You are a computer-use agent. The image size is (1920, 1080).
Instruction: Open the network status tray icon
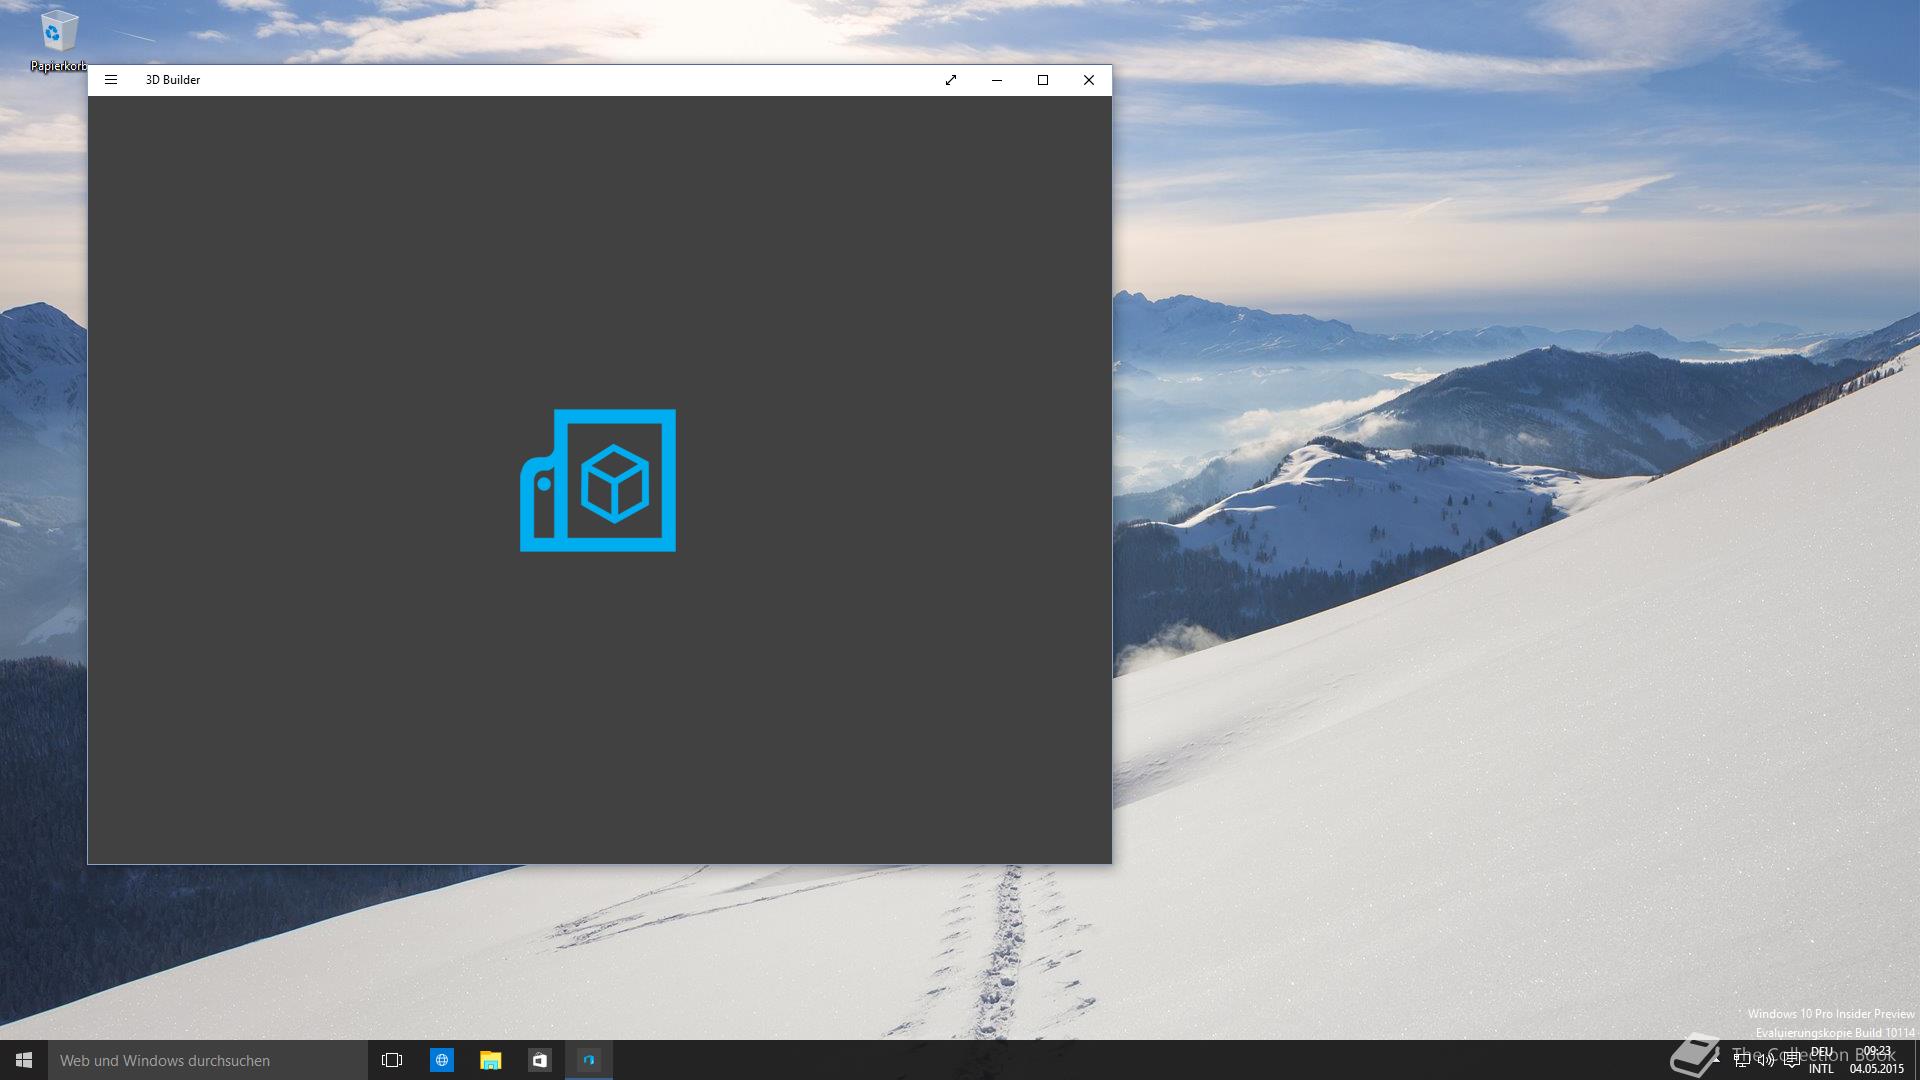tap(1742, 1060)
